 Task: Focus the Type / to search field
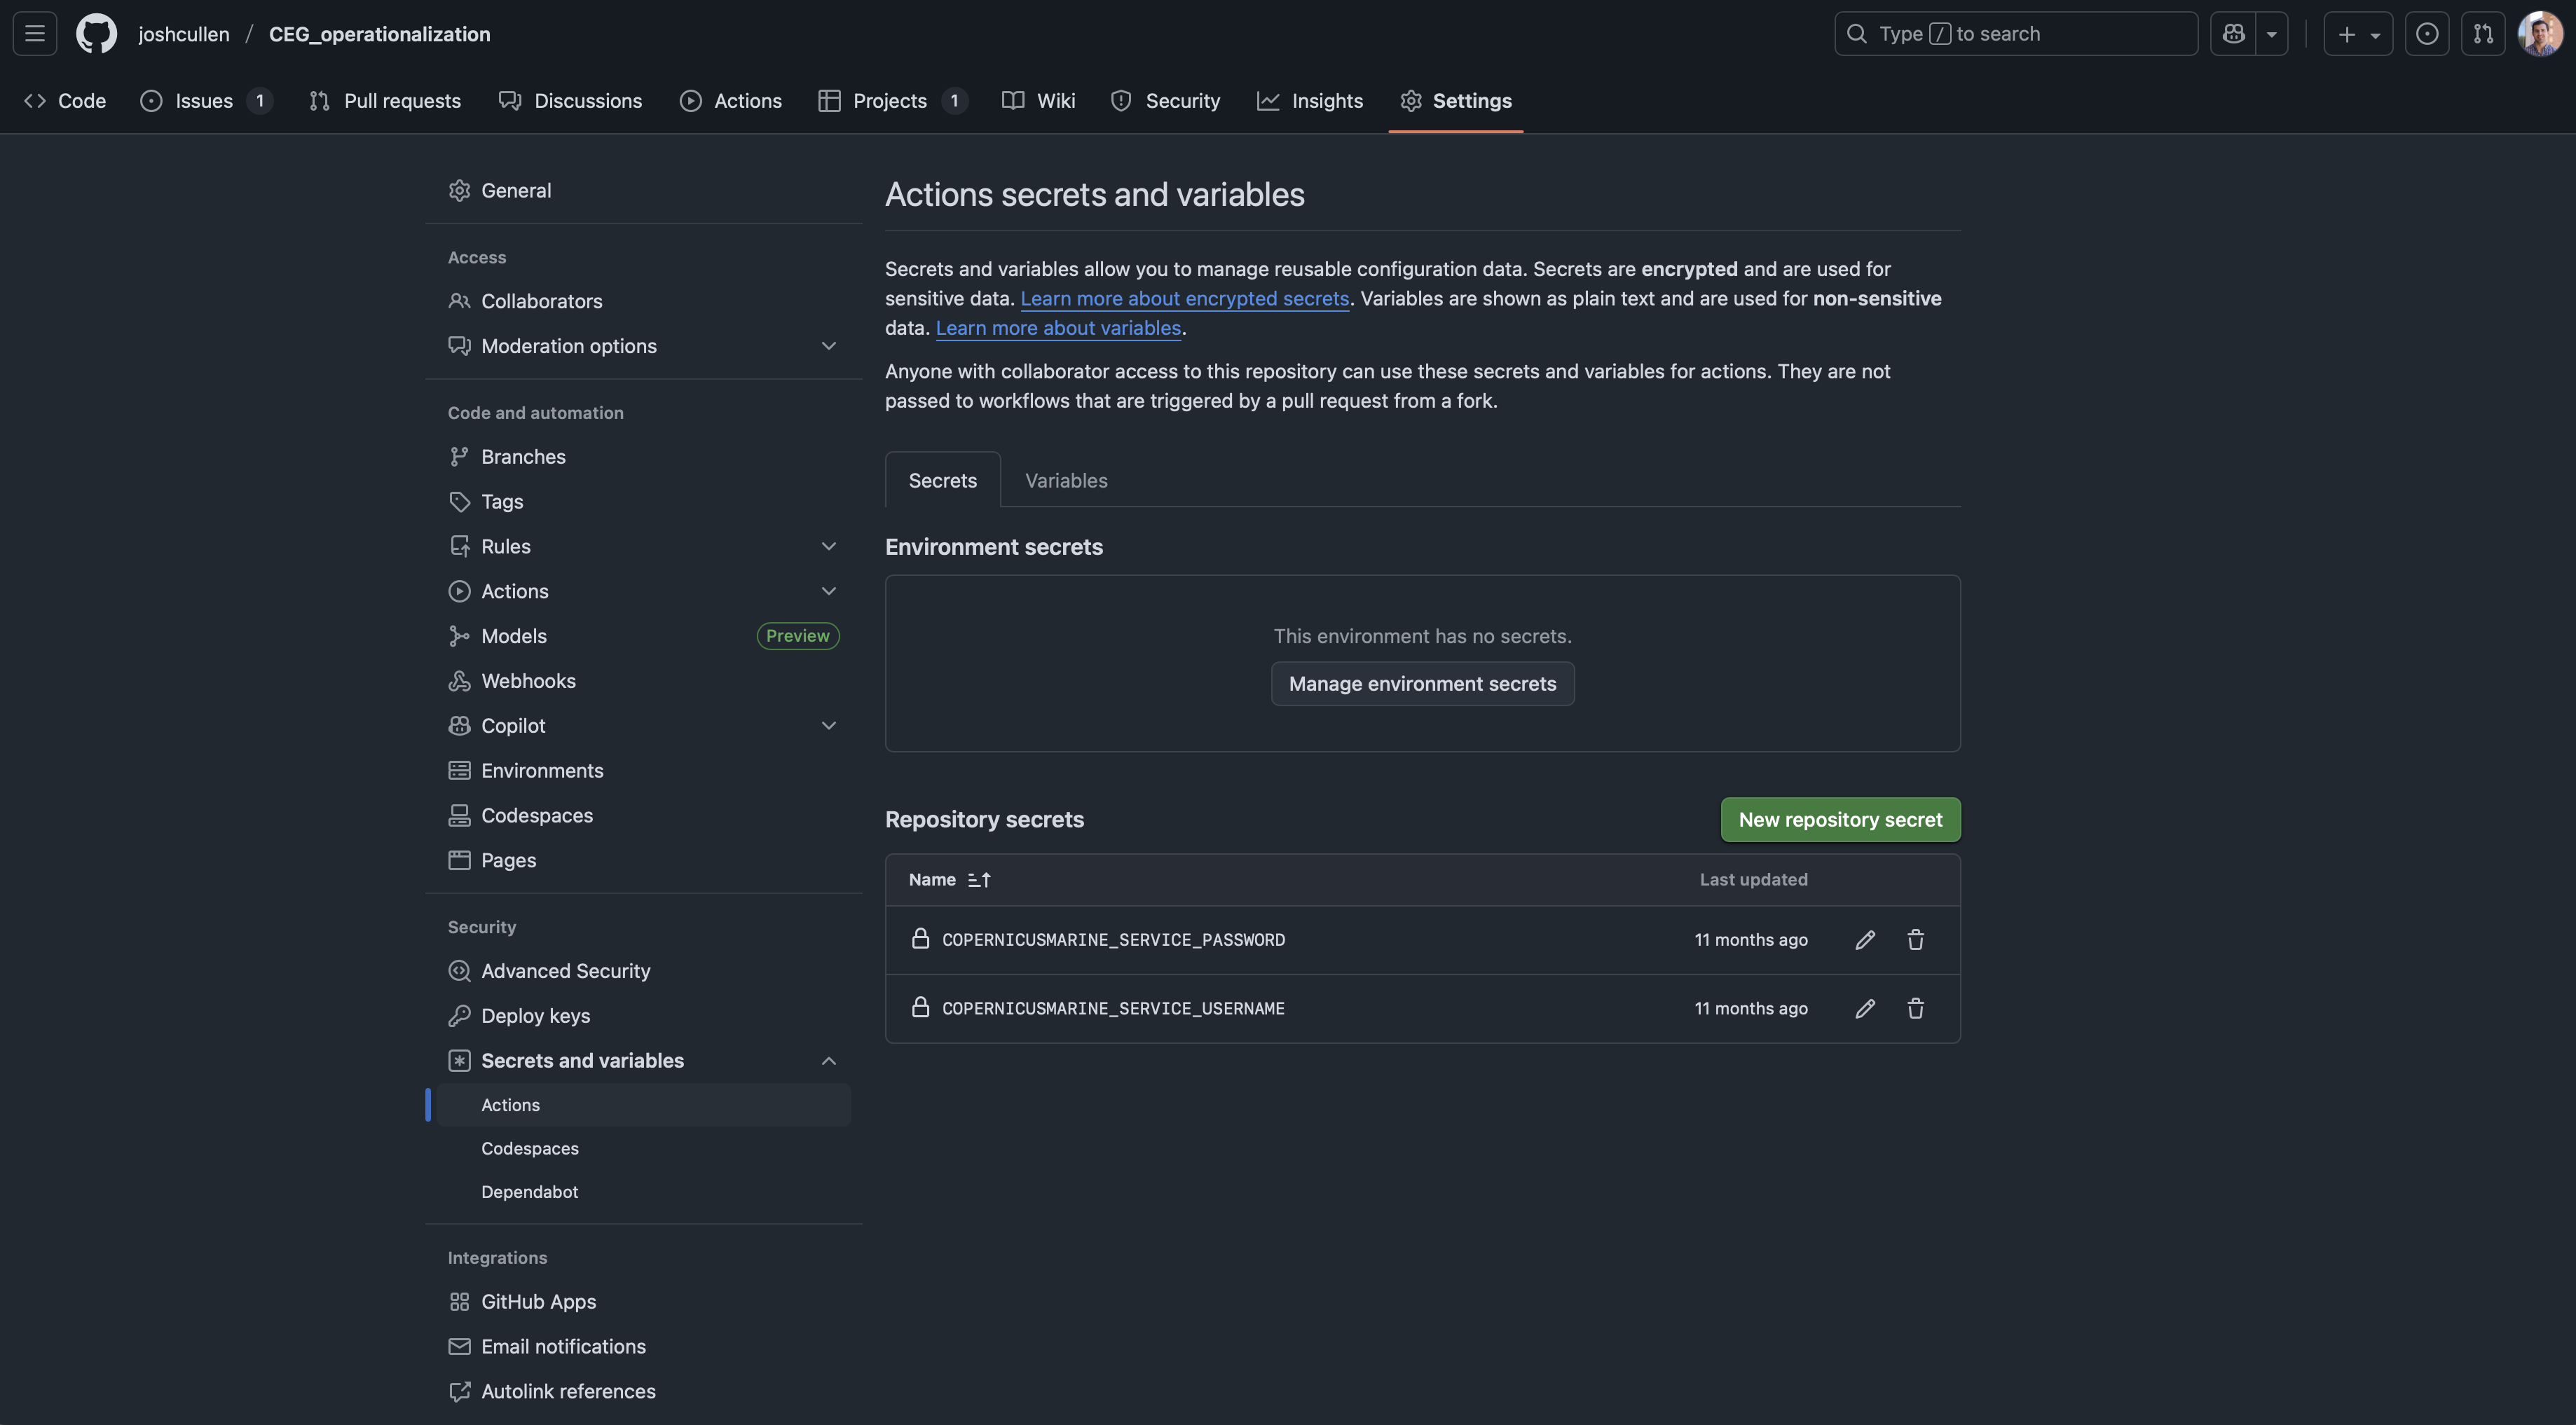coord(2015,34)
